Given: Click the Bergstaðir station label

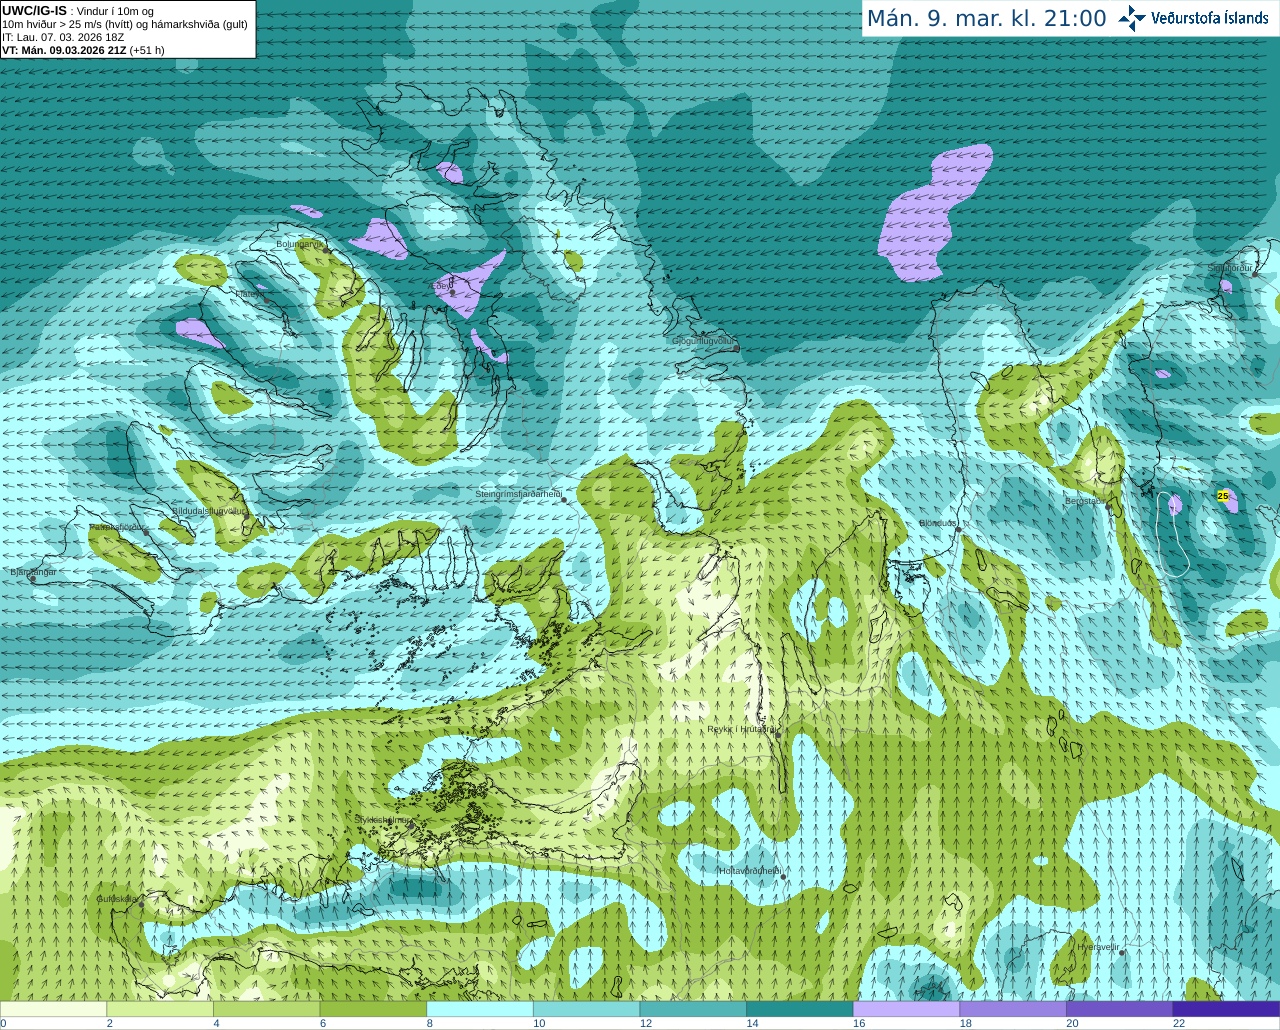Looking at the screenshot, I should click(1086, 501).
